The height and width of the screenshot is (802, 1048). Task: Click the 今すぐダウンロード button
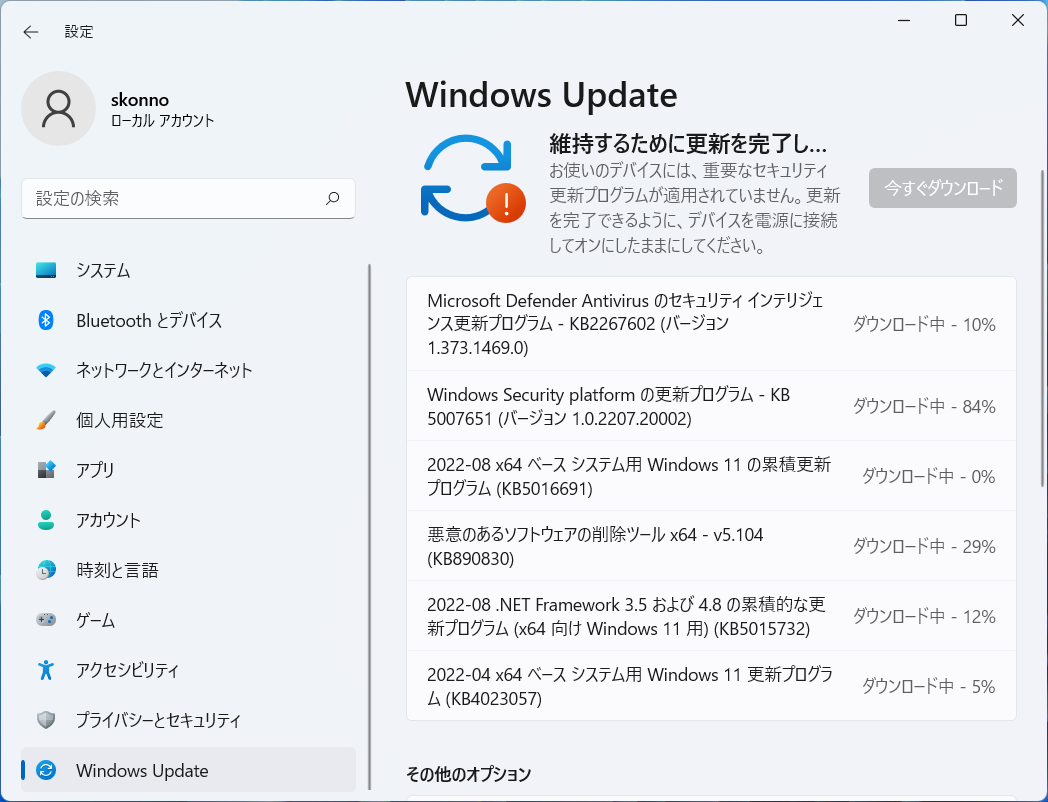click(x=942, y=188)
